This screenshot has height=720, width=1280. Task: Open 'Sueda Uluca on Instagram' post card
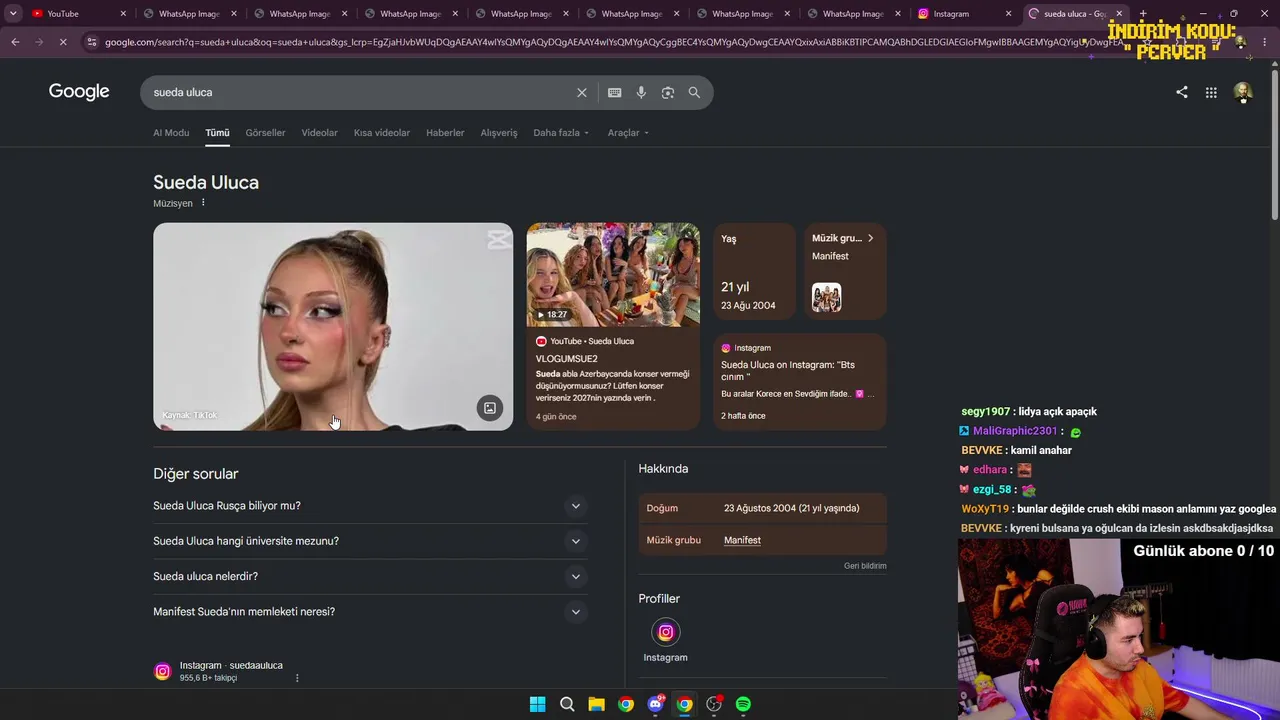pyautogui.click(x=800, y=382)
